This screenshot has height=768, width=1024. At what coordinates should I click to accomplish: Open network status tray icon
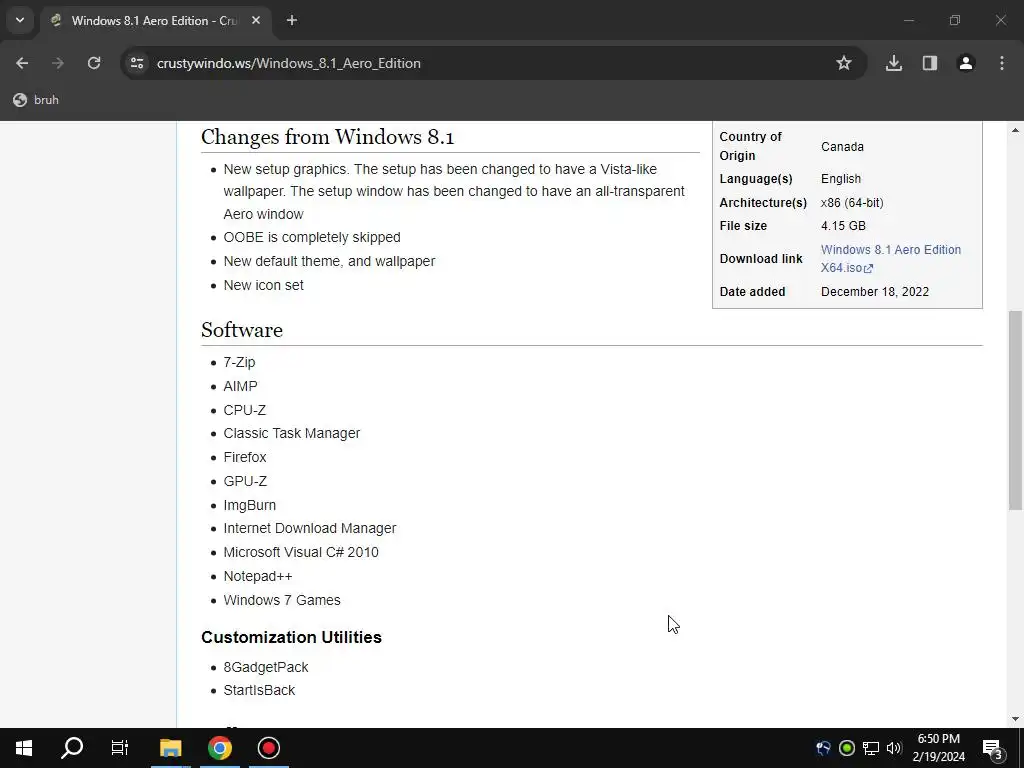pos(871,748)
